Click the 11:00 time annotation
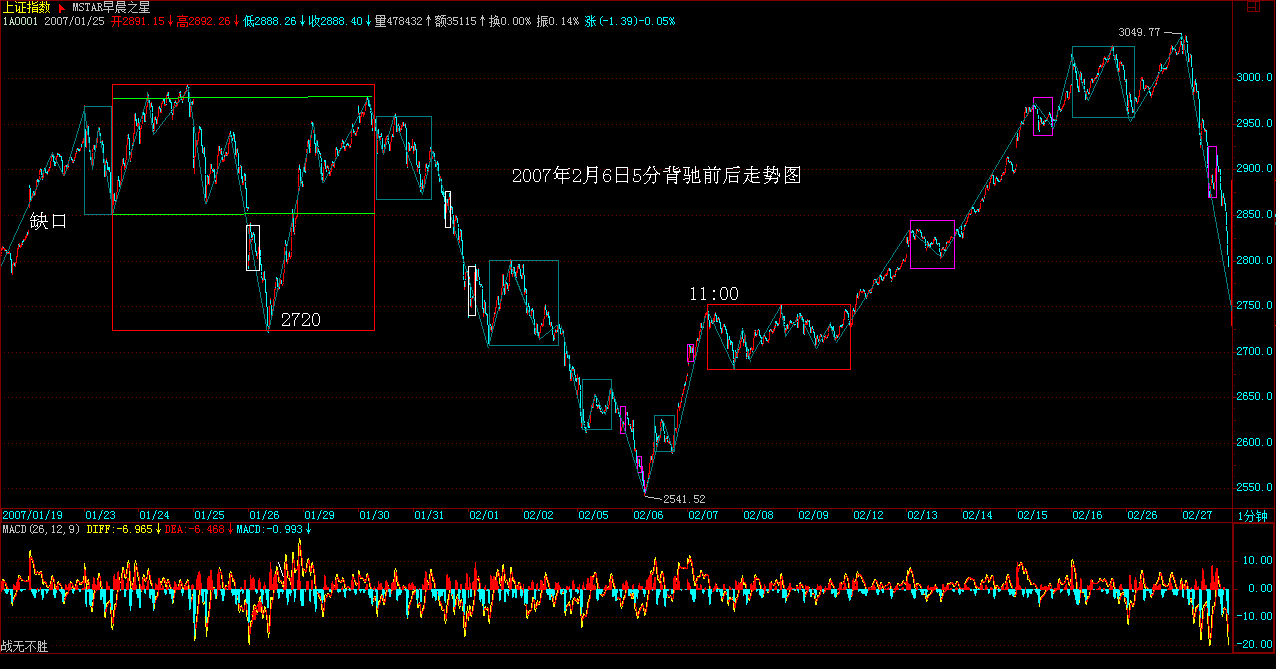The width and height of the screenshot is (1276, 669). coord(714,293)
